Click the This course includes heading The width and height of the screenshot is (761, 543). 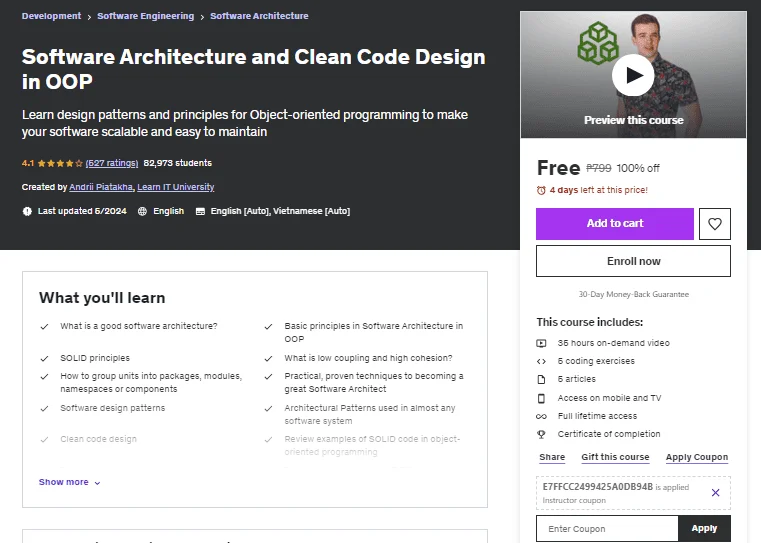coord(590,322)
